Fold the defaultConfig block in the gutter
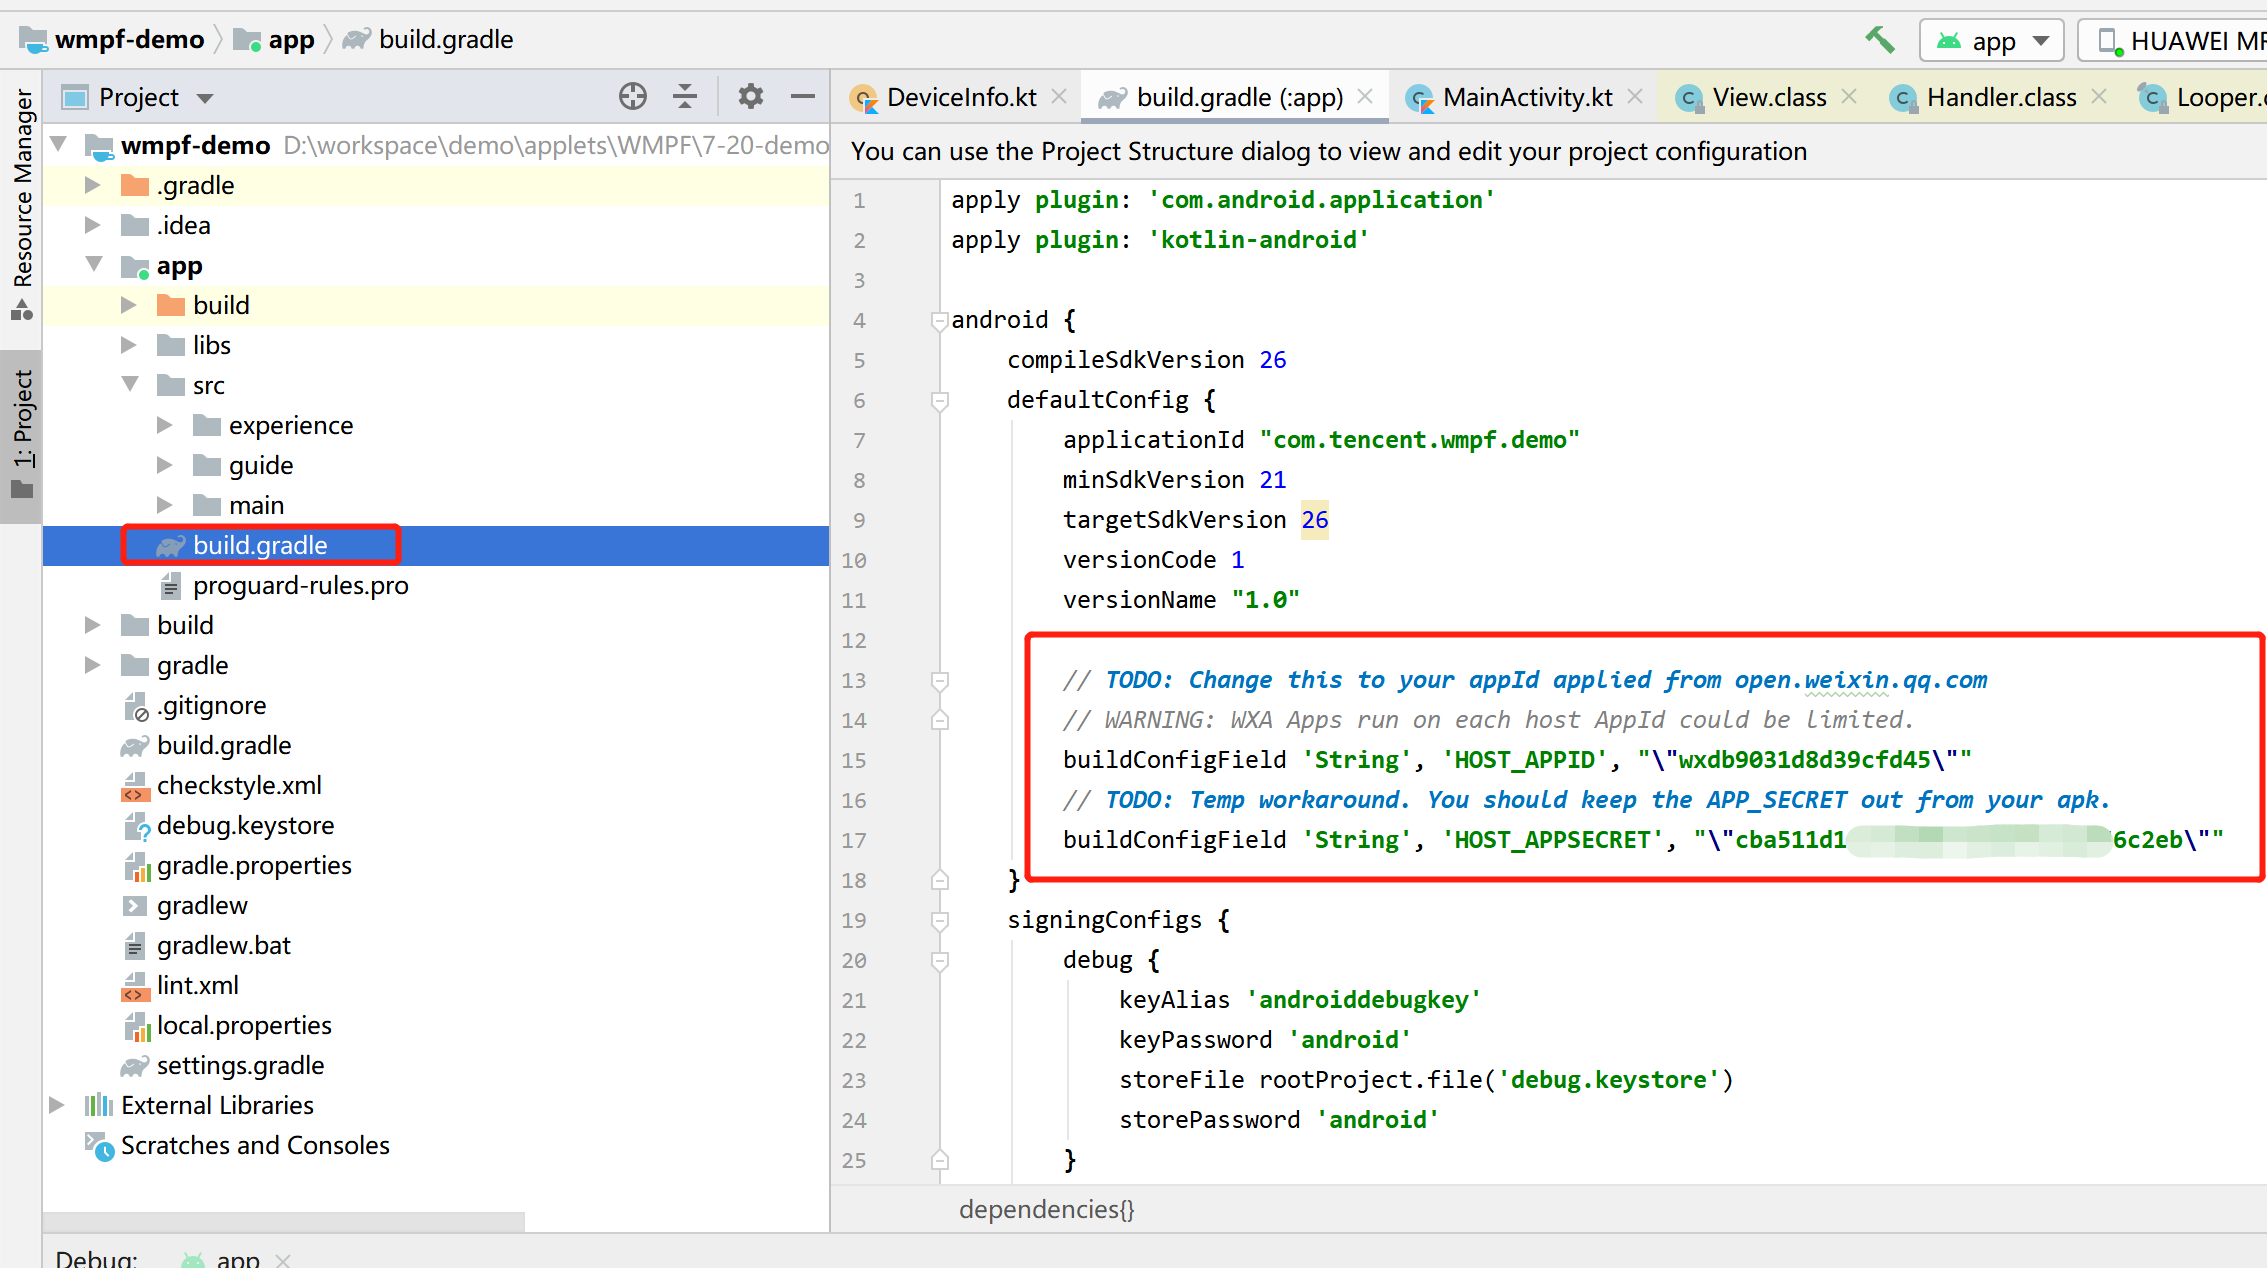The height and width of the screenshot is (1268, 2267). pos(939,401)
